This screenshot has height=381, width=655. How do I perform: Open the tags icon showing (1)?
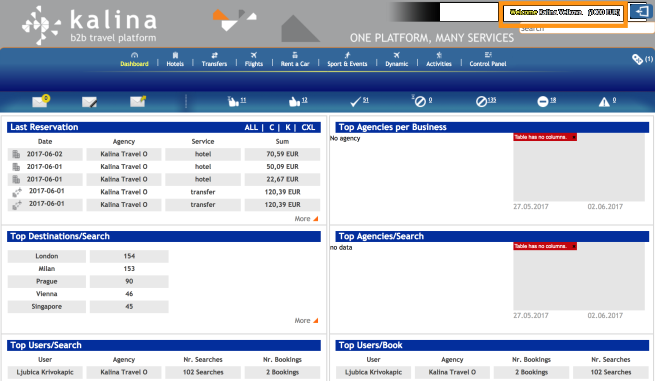pyautogui.click(x=642, y=59)
